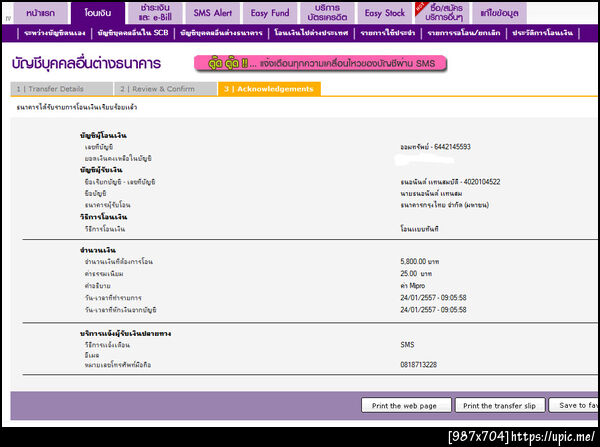Open รายการใช้ประจำ submenu

point(388,33)
